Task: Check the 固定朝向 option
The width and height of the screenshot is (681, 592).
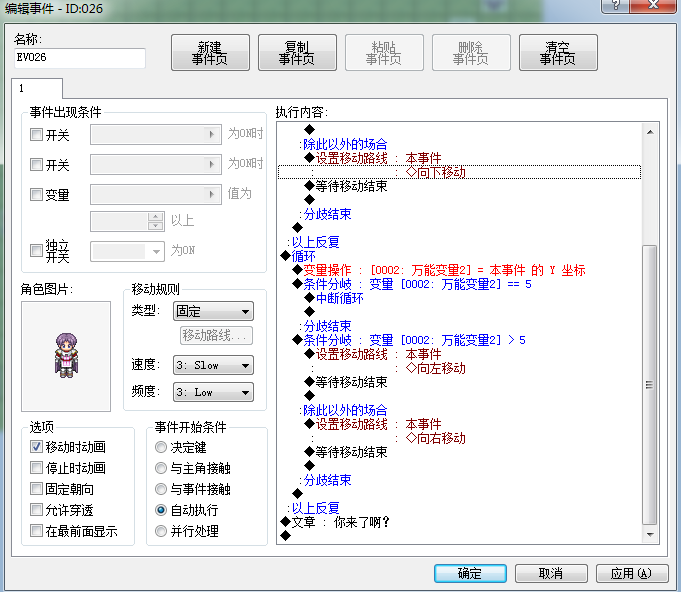Action: pyautogui.click(x=36, y=489)
